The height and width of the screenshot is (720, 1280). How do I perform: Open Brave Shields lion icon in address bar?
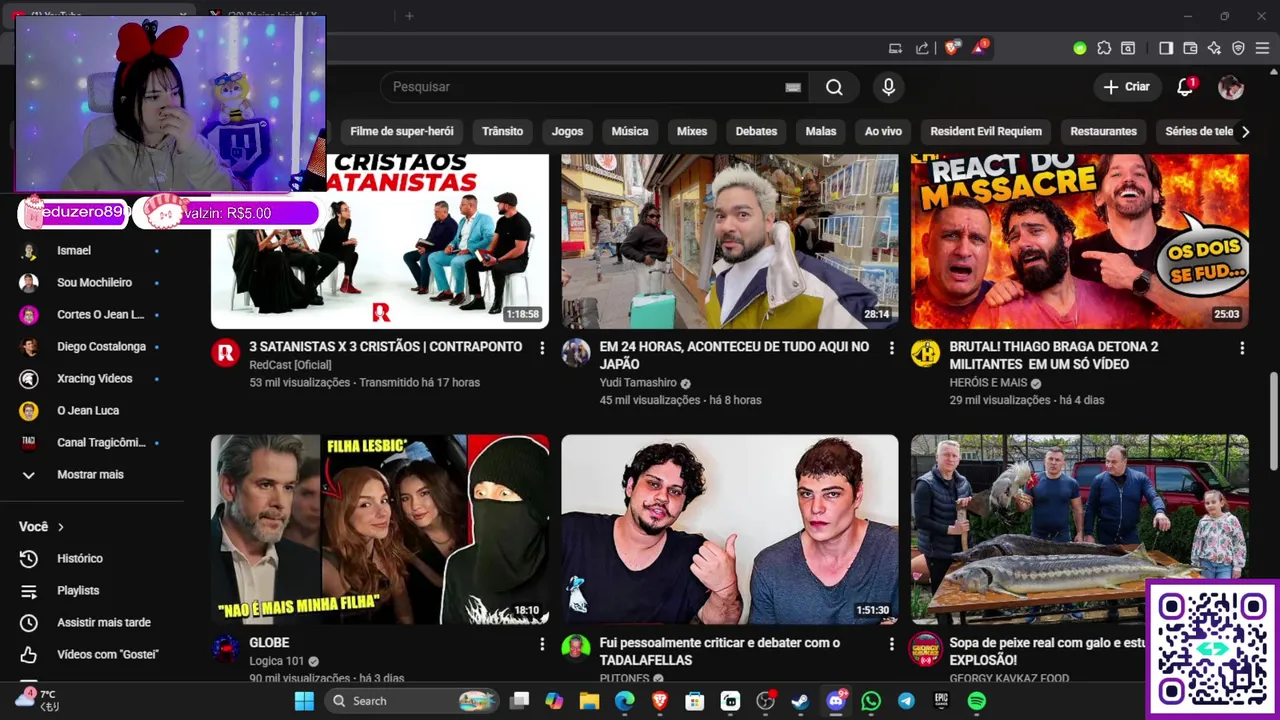point(952,47)
